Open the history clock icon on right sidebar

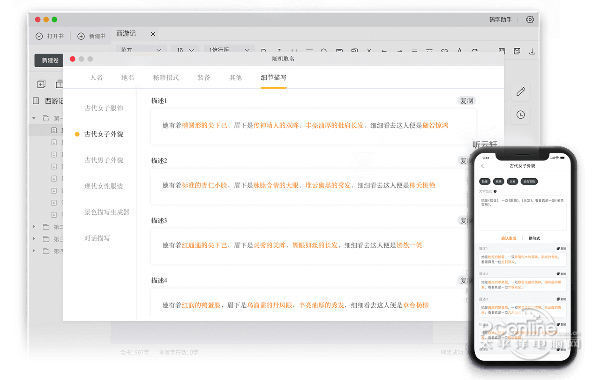pos(520,114)
